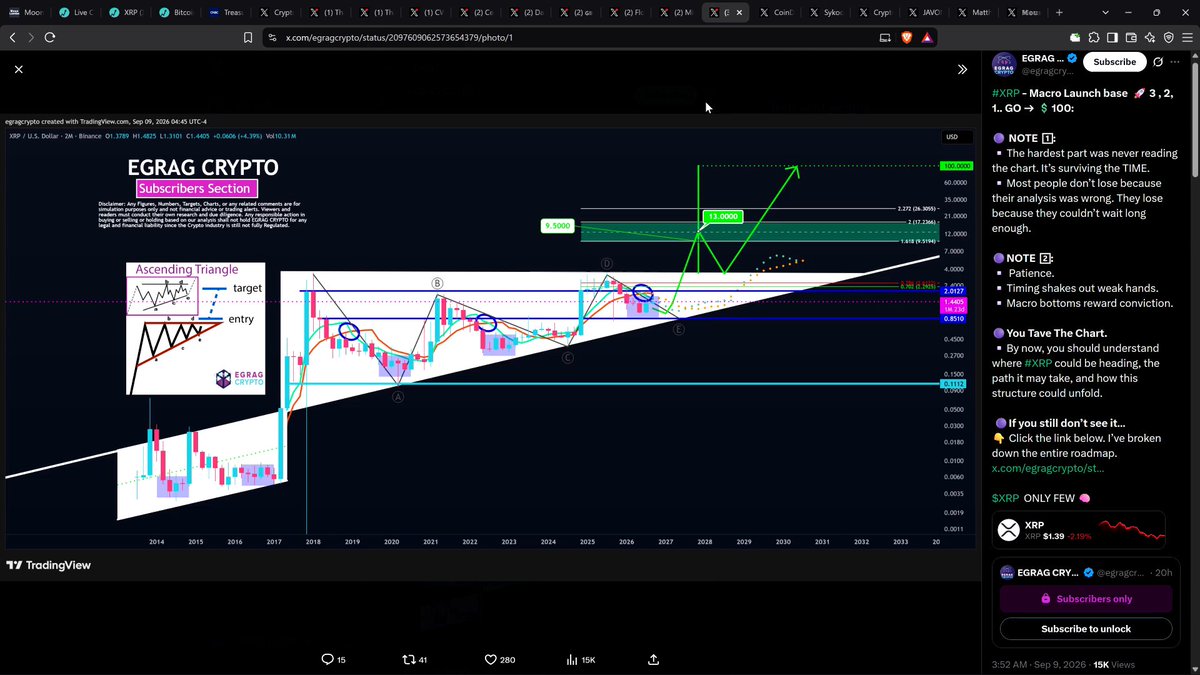Screen dimensions: 1200x675
Task: Click the Brave Rewards triangle icon
Action: click(x=927, y=37)
